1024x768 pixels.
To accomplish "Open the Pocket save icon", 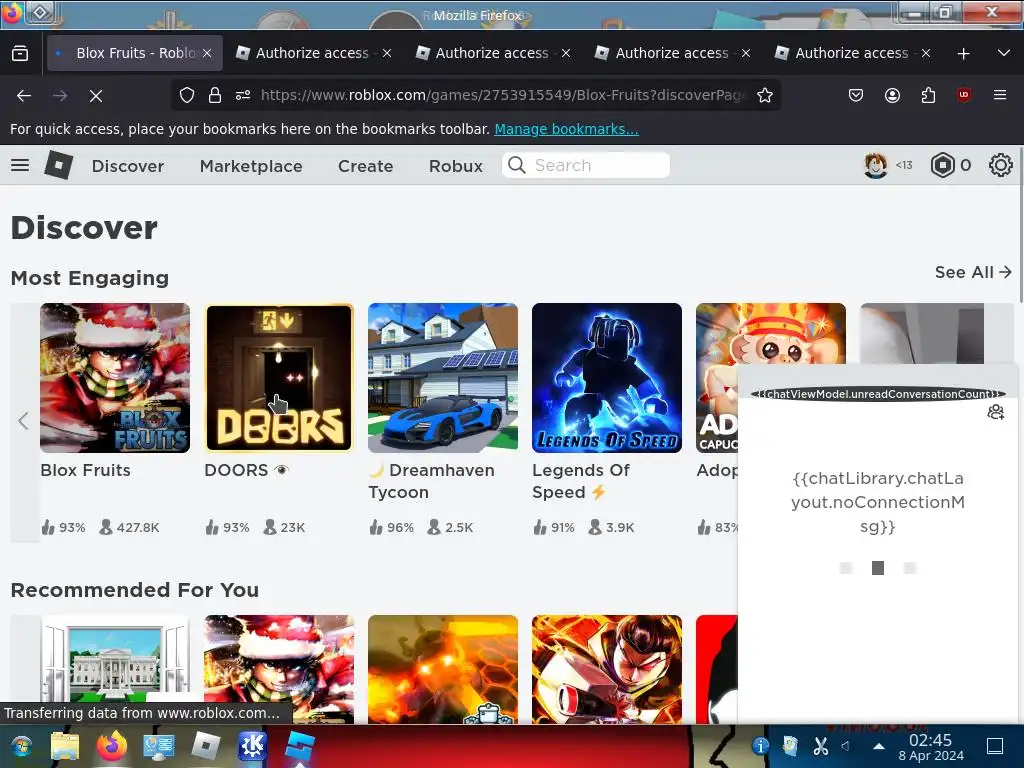I will click(856, 95).
